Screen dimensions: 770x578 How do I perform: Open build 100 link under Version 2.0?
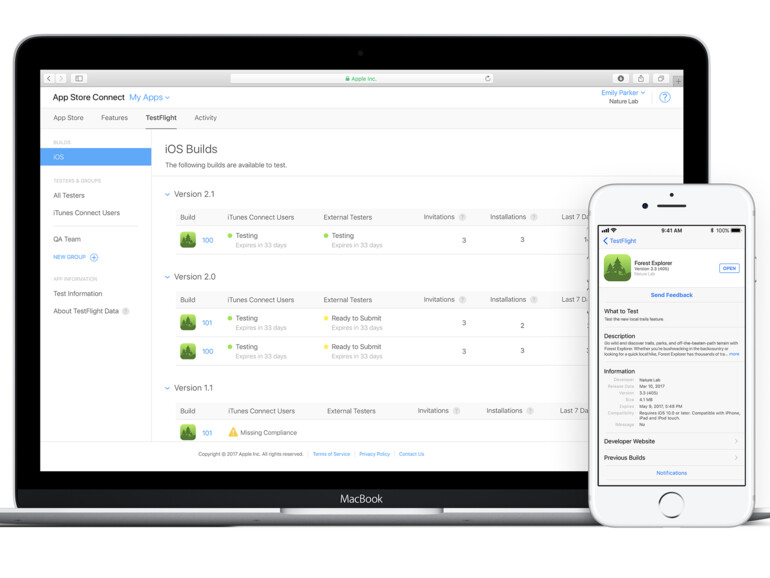208,352
